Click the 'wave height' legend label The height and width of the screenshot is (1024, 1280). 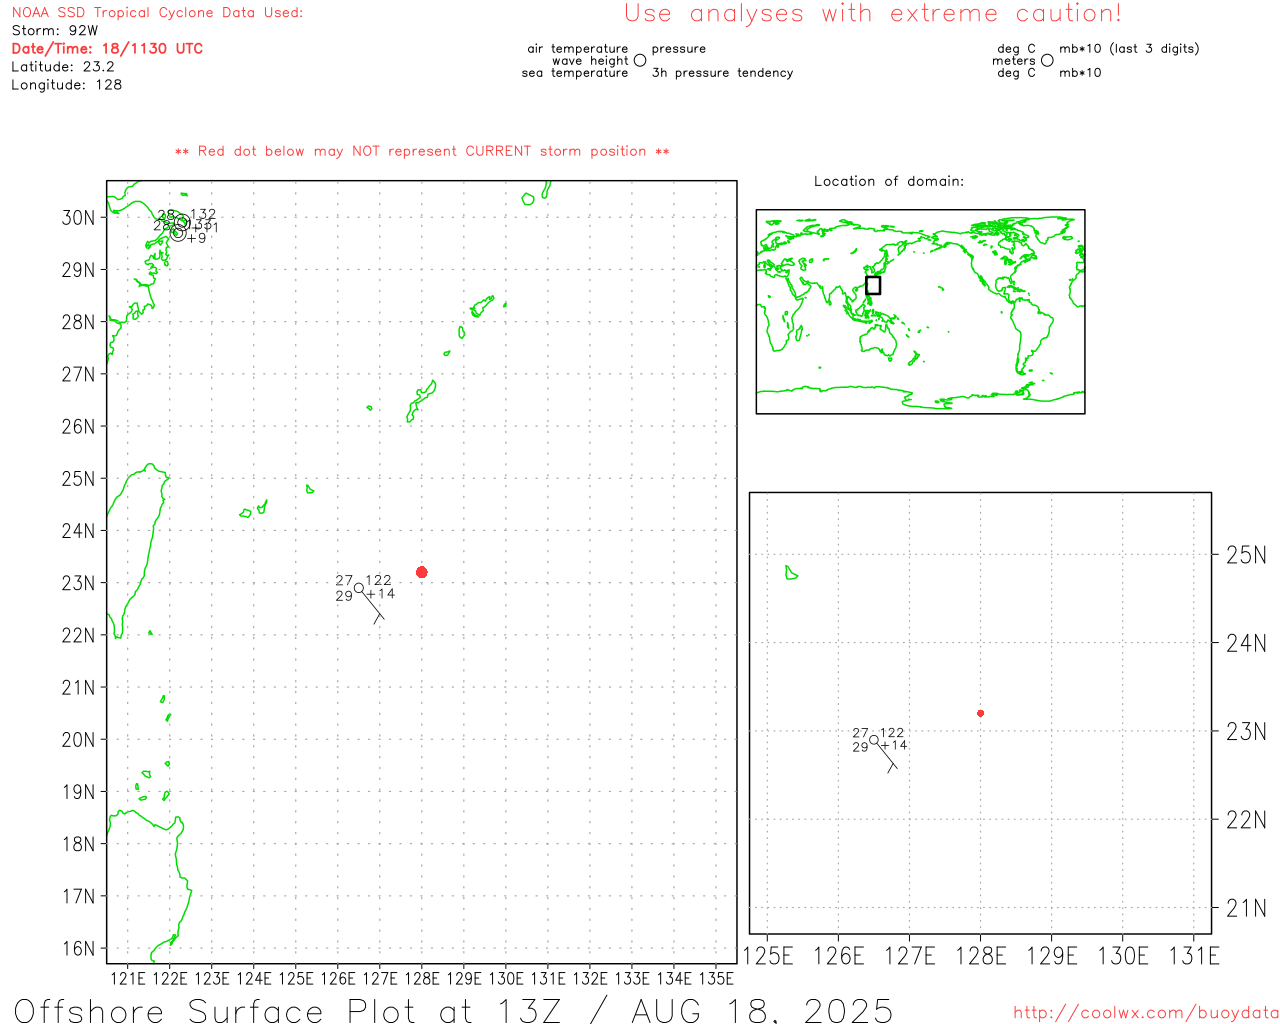click(590, 61)
